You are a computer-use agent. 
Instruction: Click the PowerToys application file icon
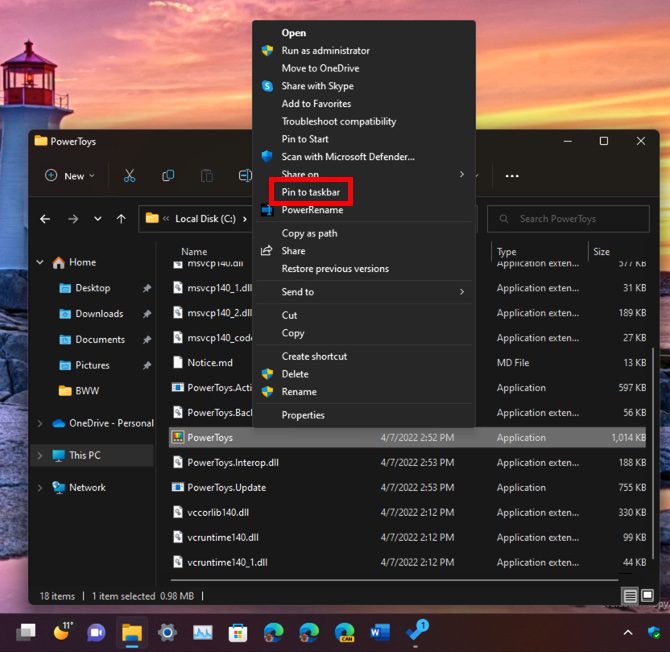tap(178, 437)
